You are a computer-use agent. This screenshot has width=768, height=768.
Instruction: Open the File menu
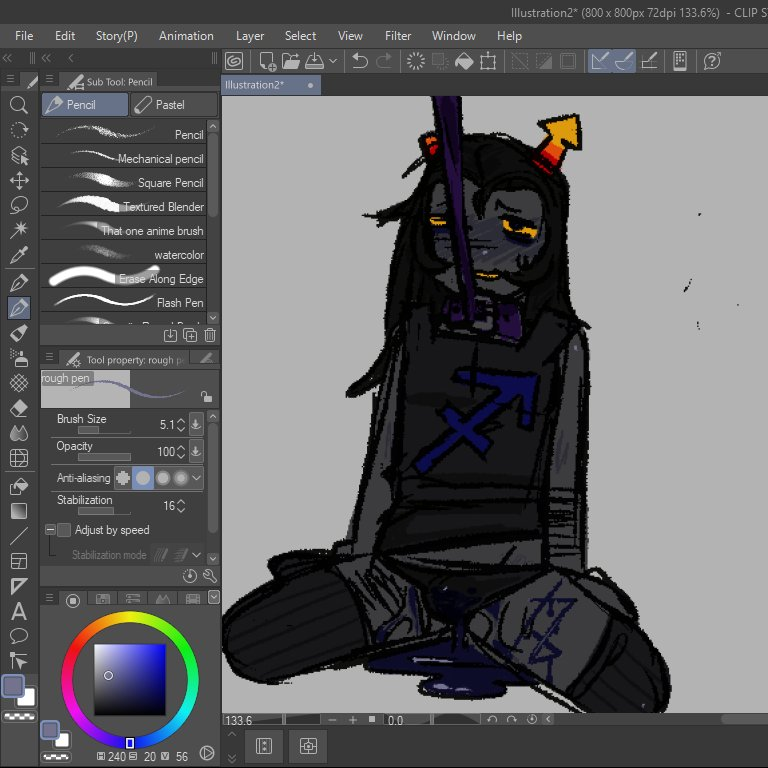(24, 36)
